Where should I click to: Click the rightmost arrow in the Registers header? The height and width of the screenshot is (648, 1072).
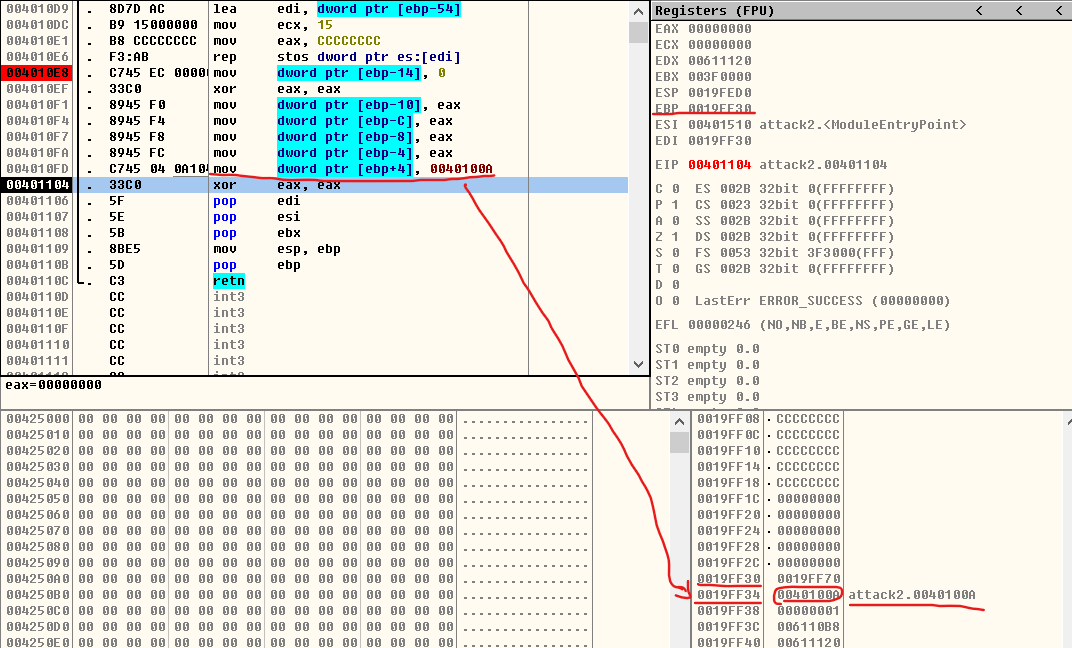(x=1057, y=10)
